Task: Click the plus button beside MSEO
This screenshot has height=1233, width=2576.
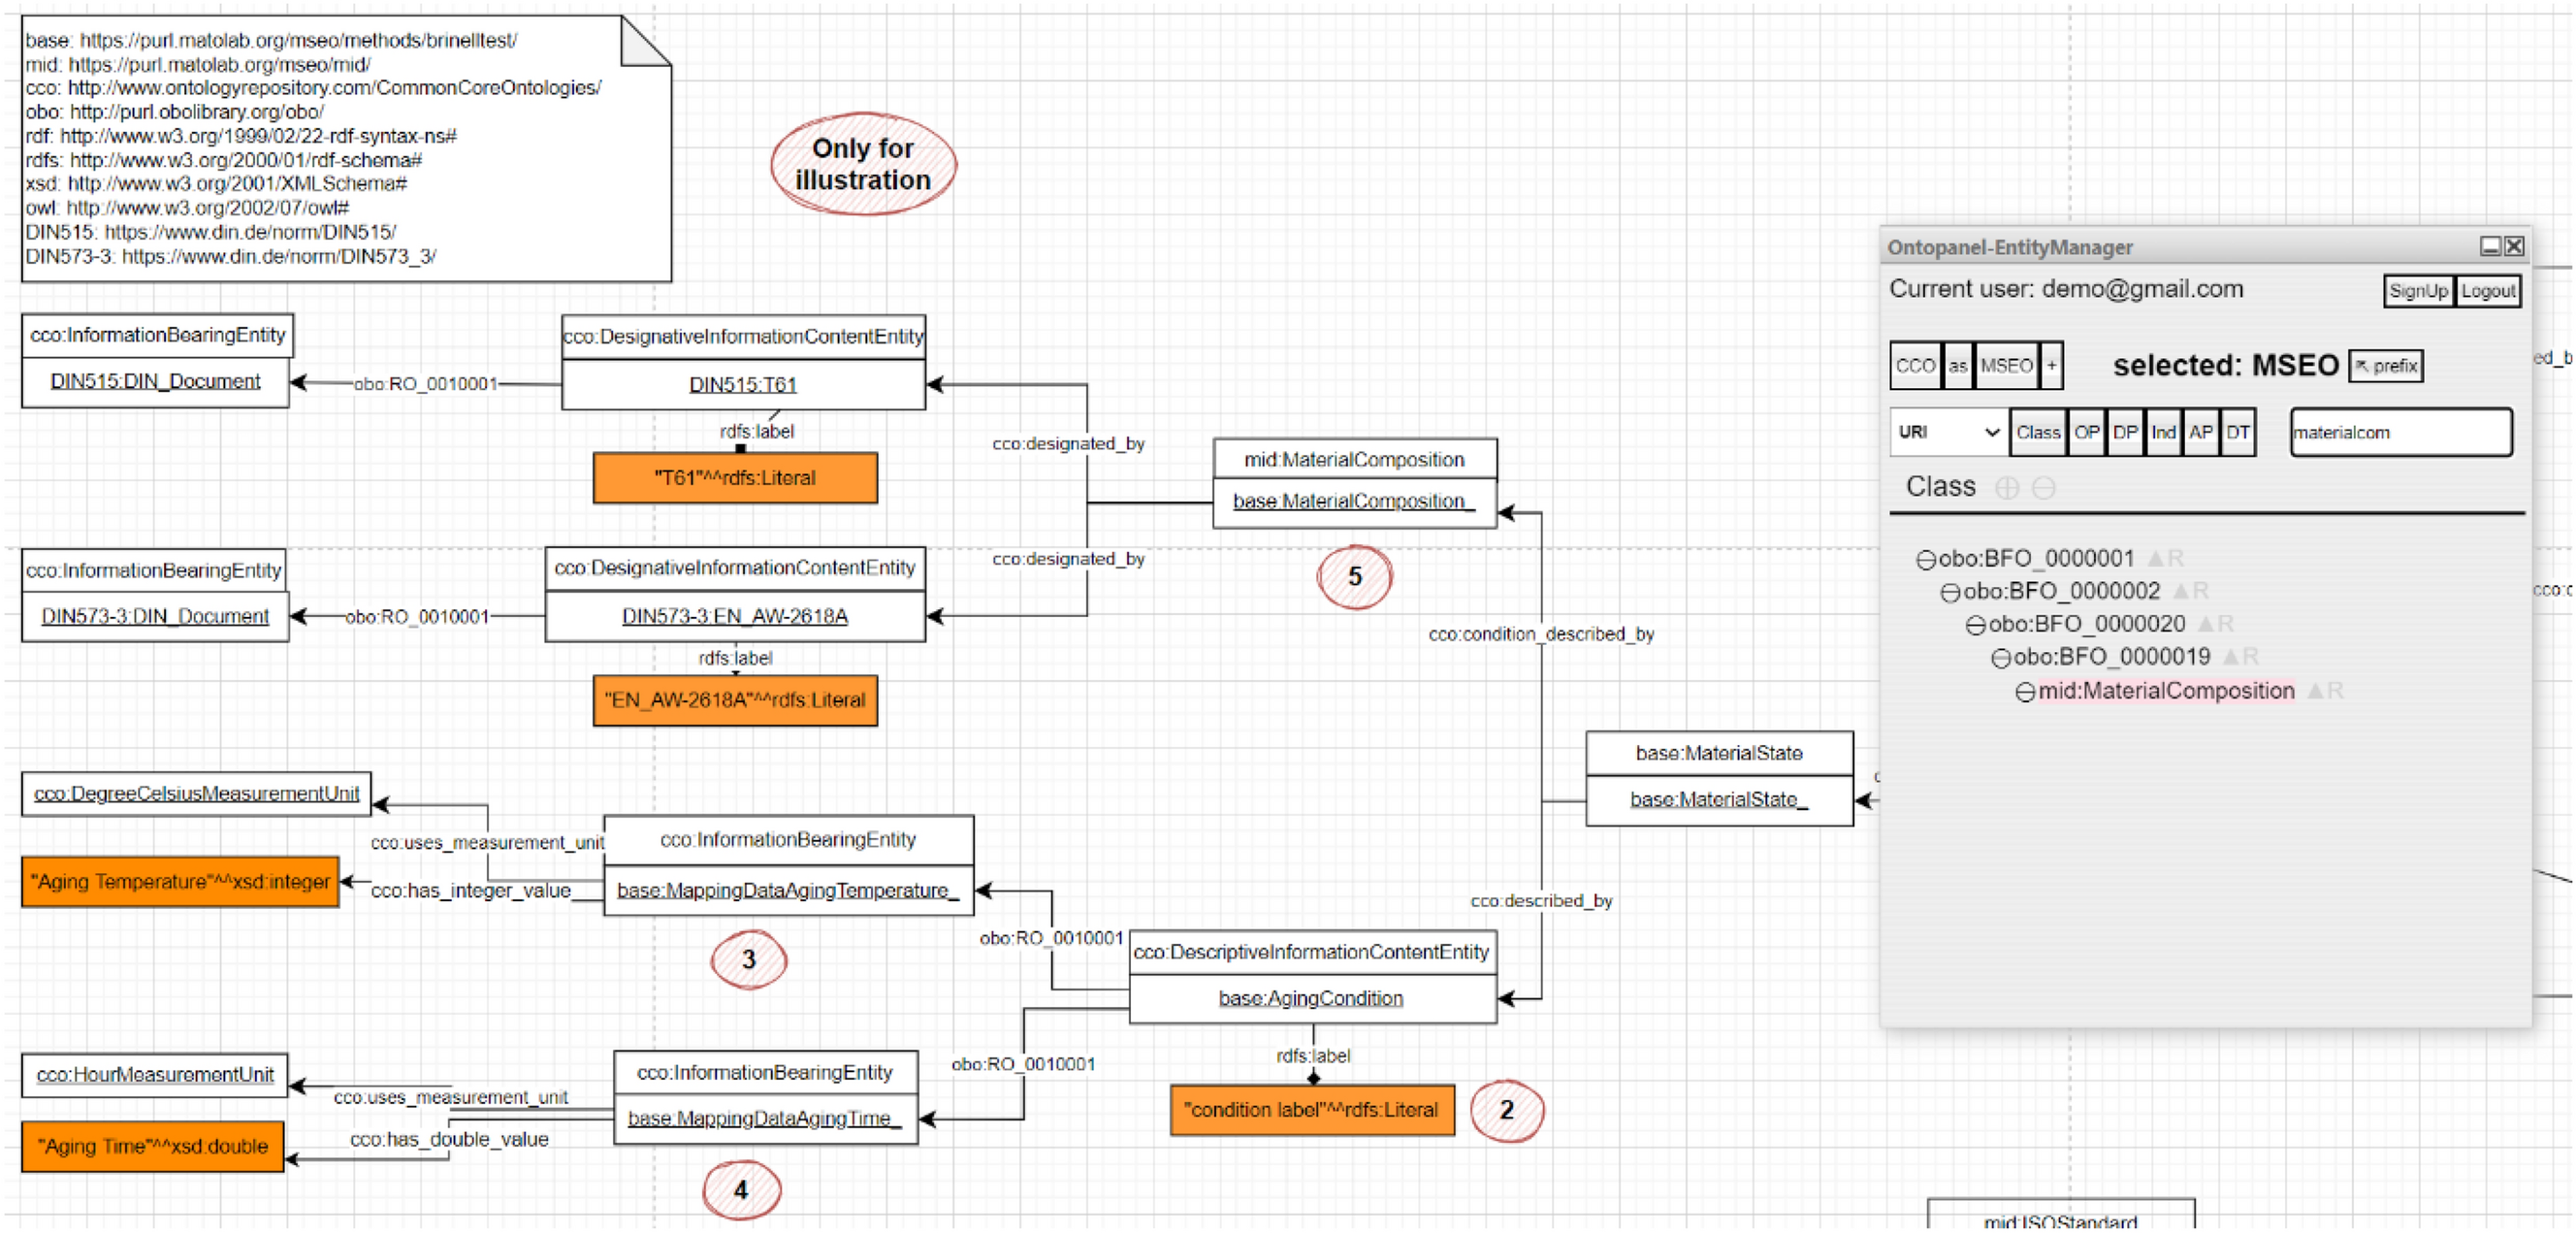Action: (2050, 365)
